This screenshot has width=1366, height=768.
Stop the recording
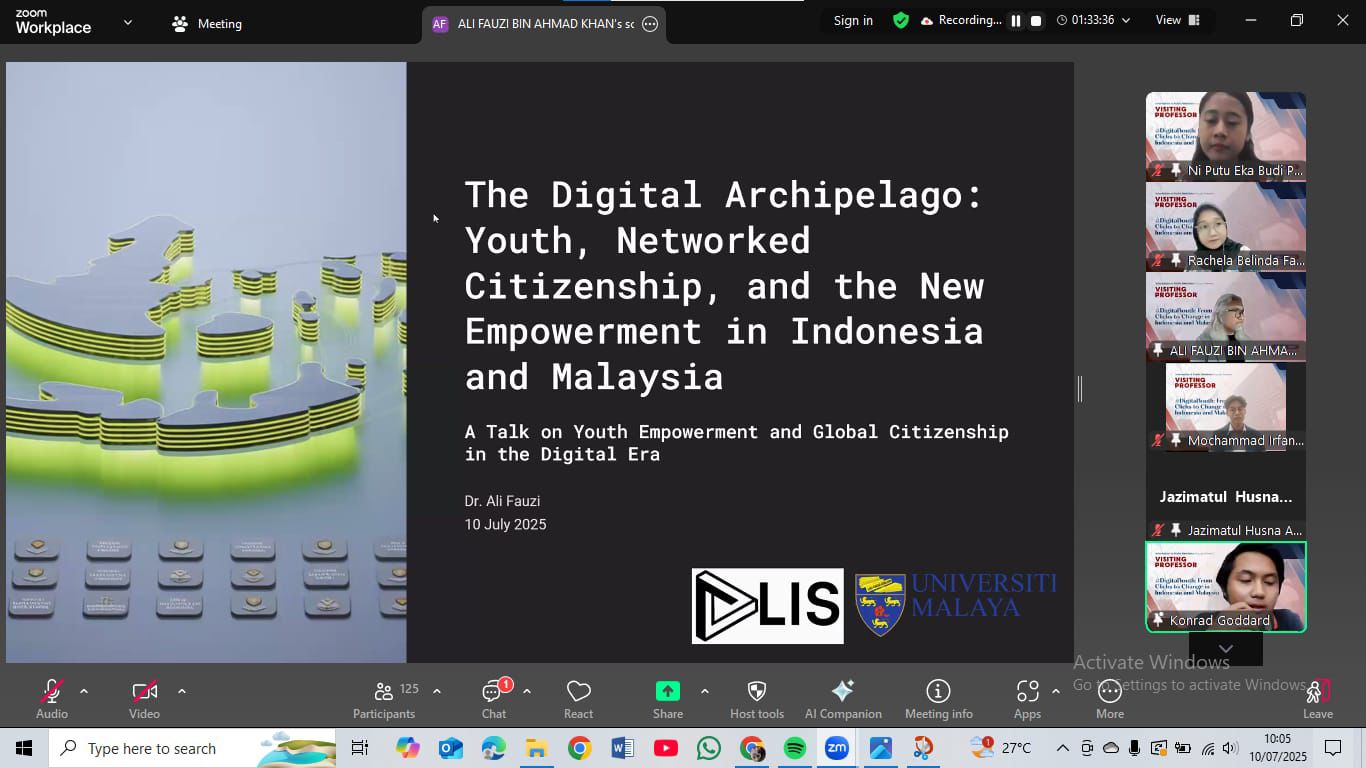(x=1036, y=21)
